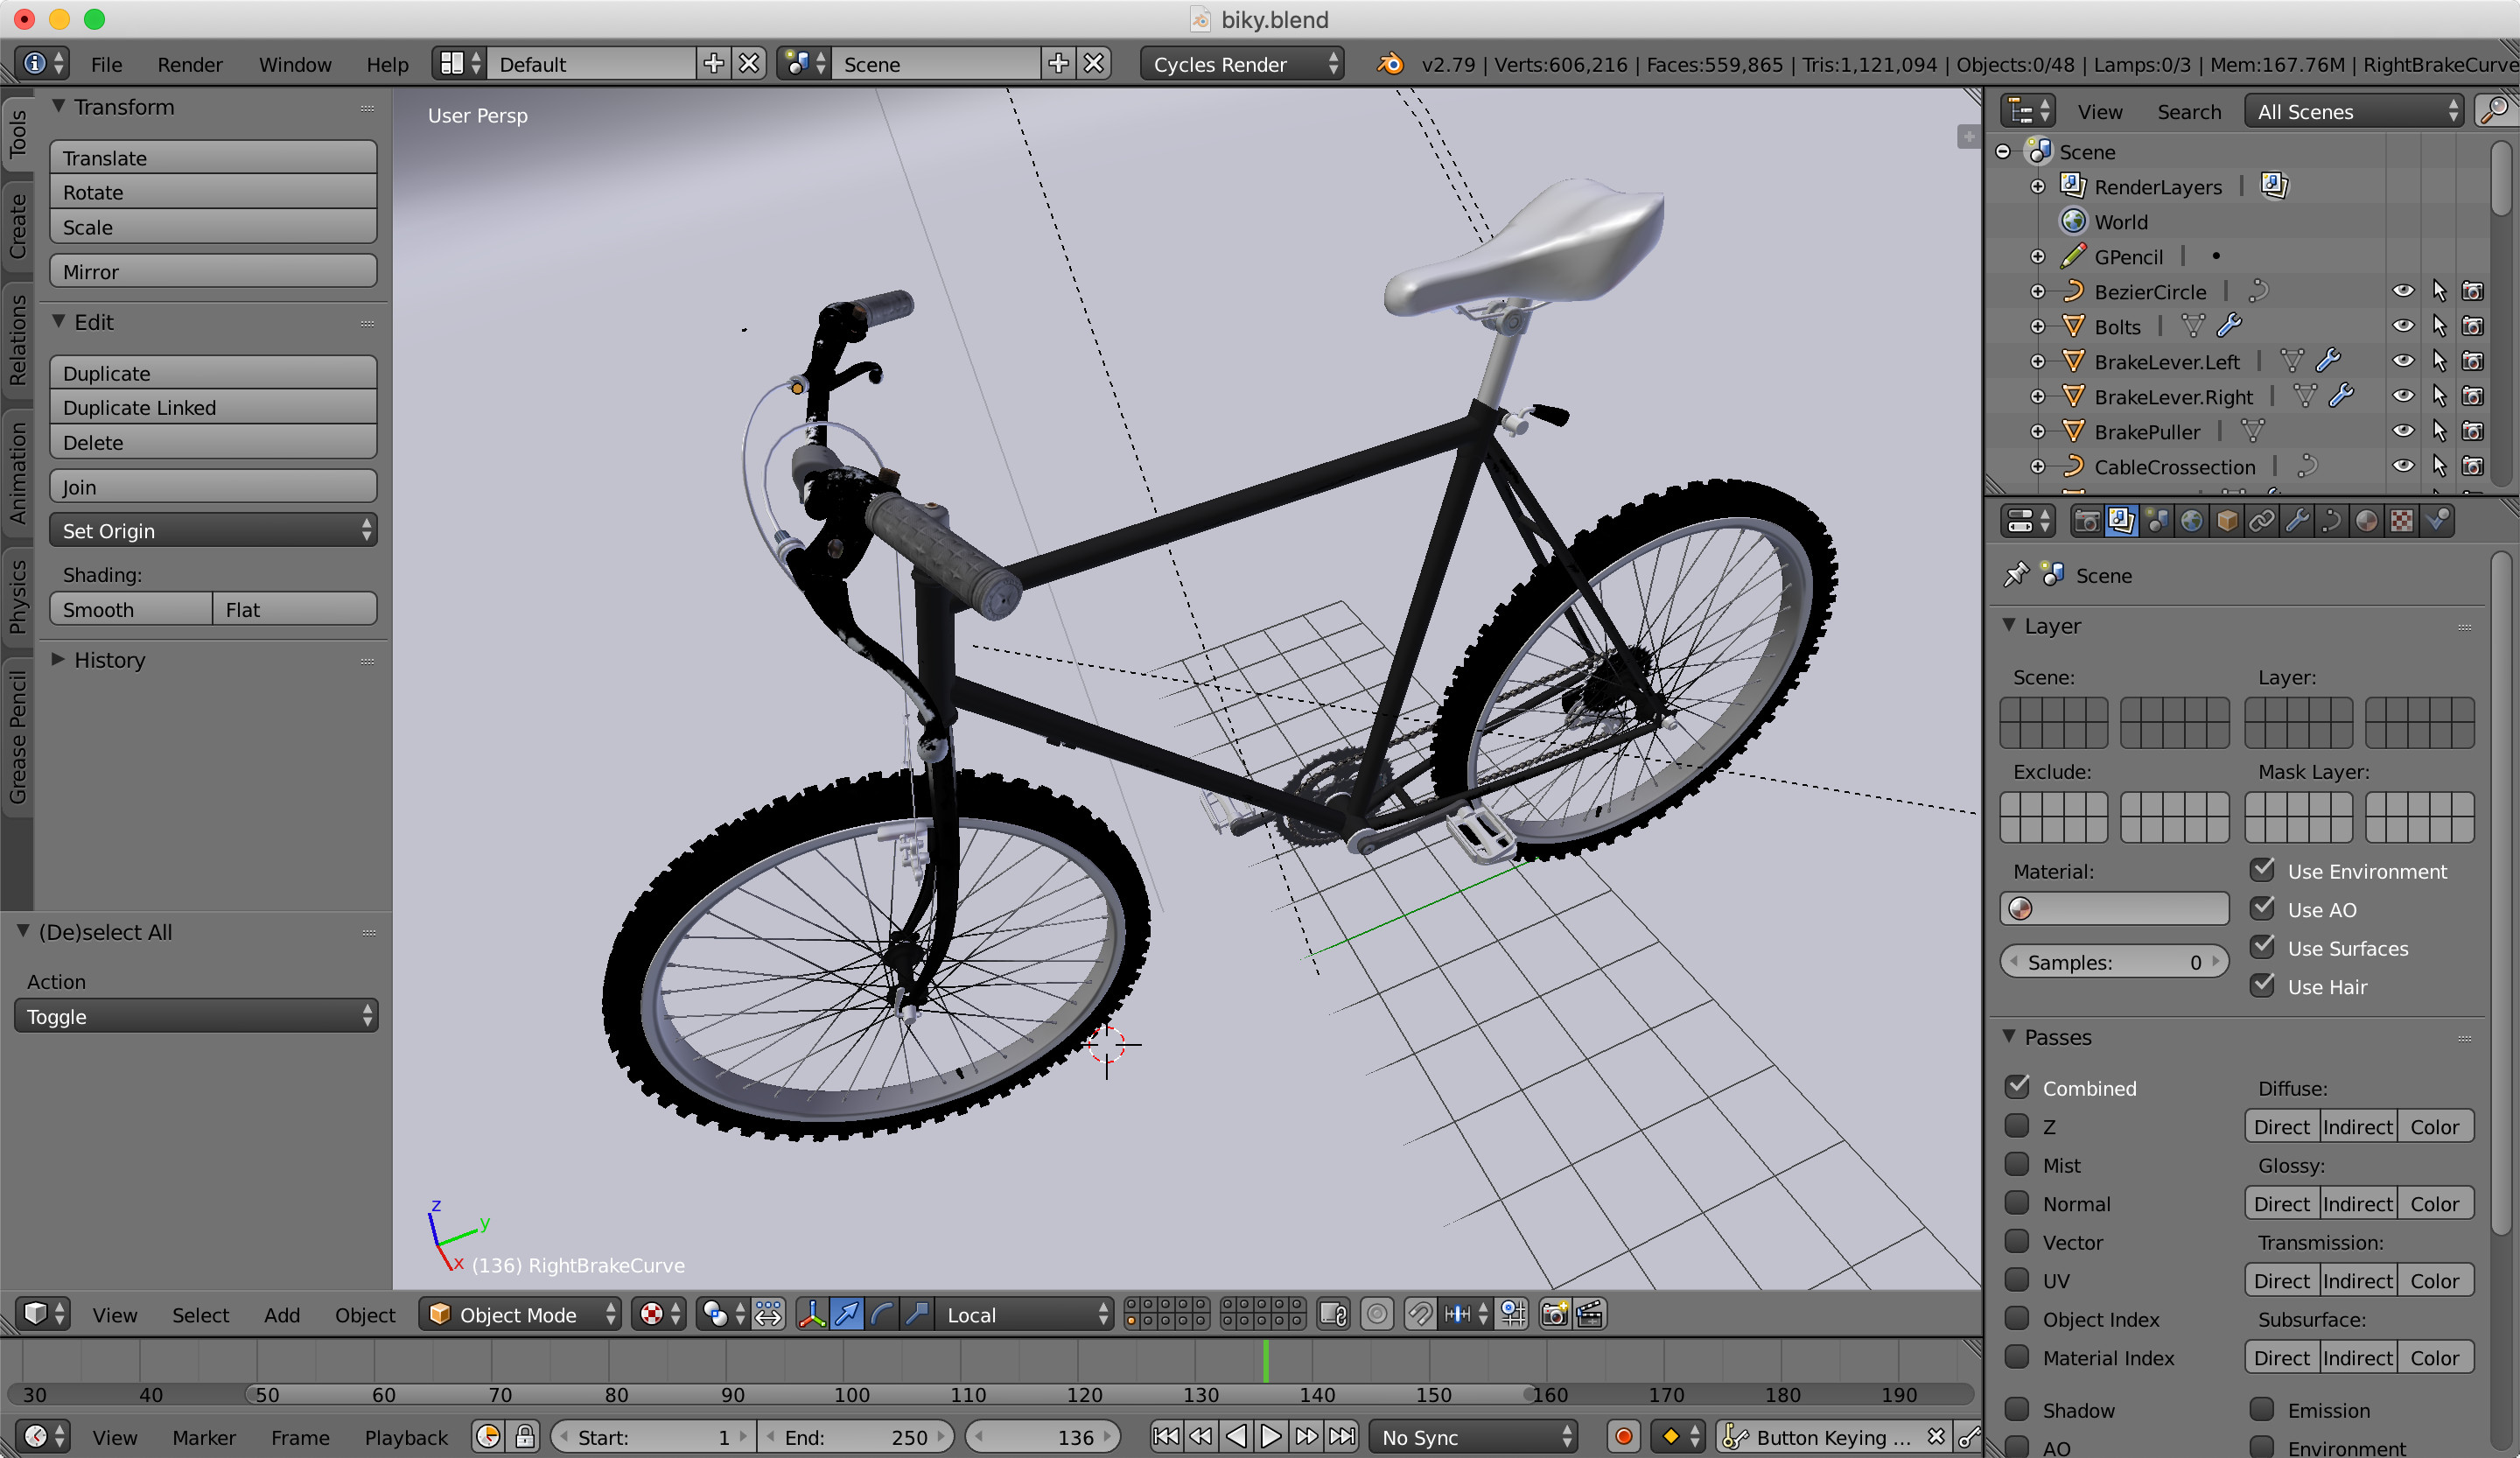2520x1458 pixels.
Task: Click the Cycles Render engine dropdown
Action: [x=1239, y=64]
